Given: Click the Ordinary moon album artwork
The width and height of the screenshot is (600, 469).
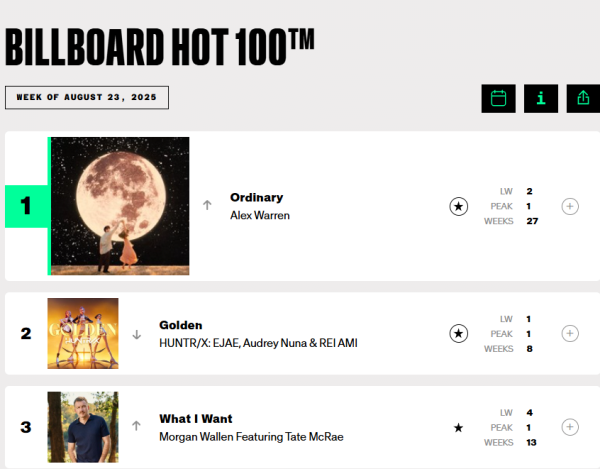Looking at the screenshot, I should point(120,206).
